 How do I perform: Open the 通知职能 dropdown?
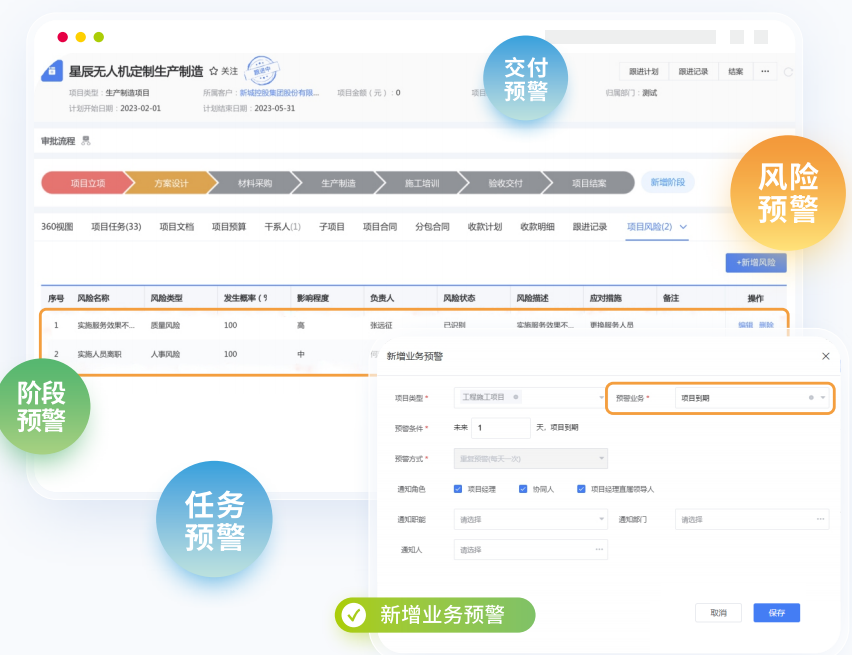click(530, 519)
